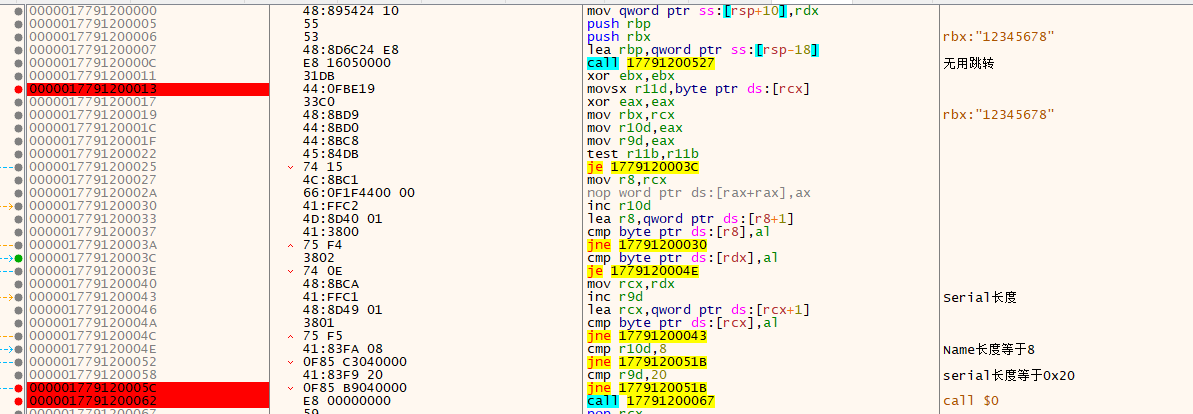Select instruction movsx r11d,byte ptr ds:[rcx]

tap(698, 89)
